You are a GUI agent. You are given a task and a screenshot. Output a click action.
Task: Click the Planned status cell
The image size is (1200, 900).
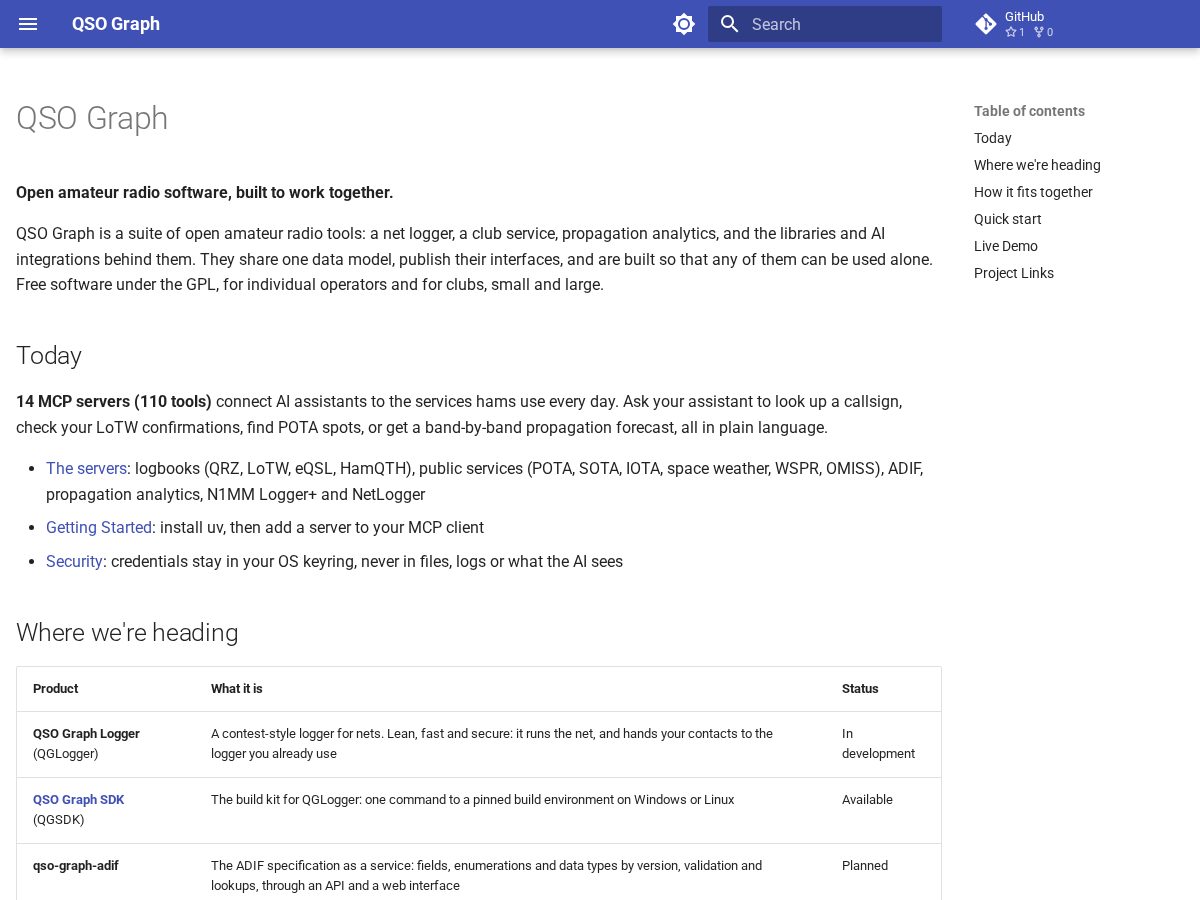(x=883, y=872)
